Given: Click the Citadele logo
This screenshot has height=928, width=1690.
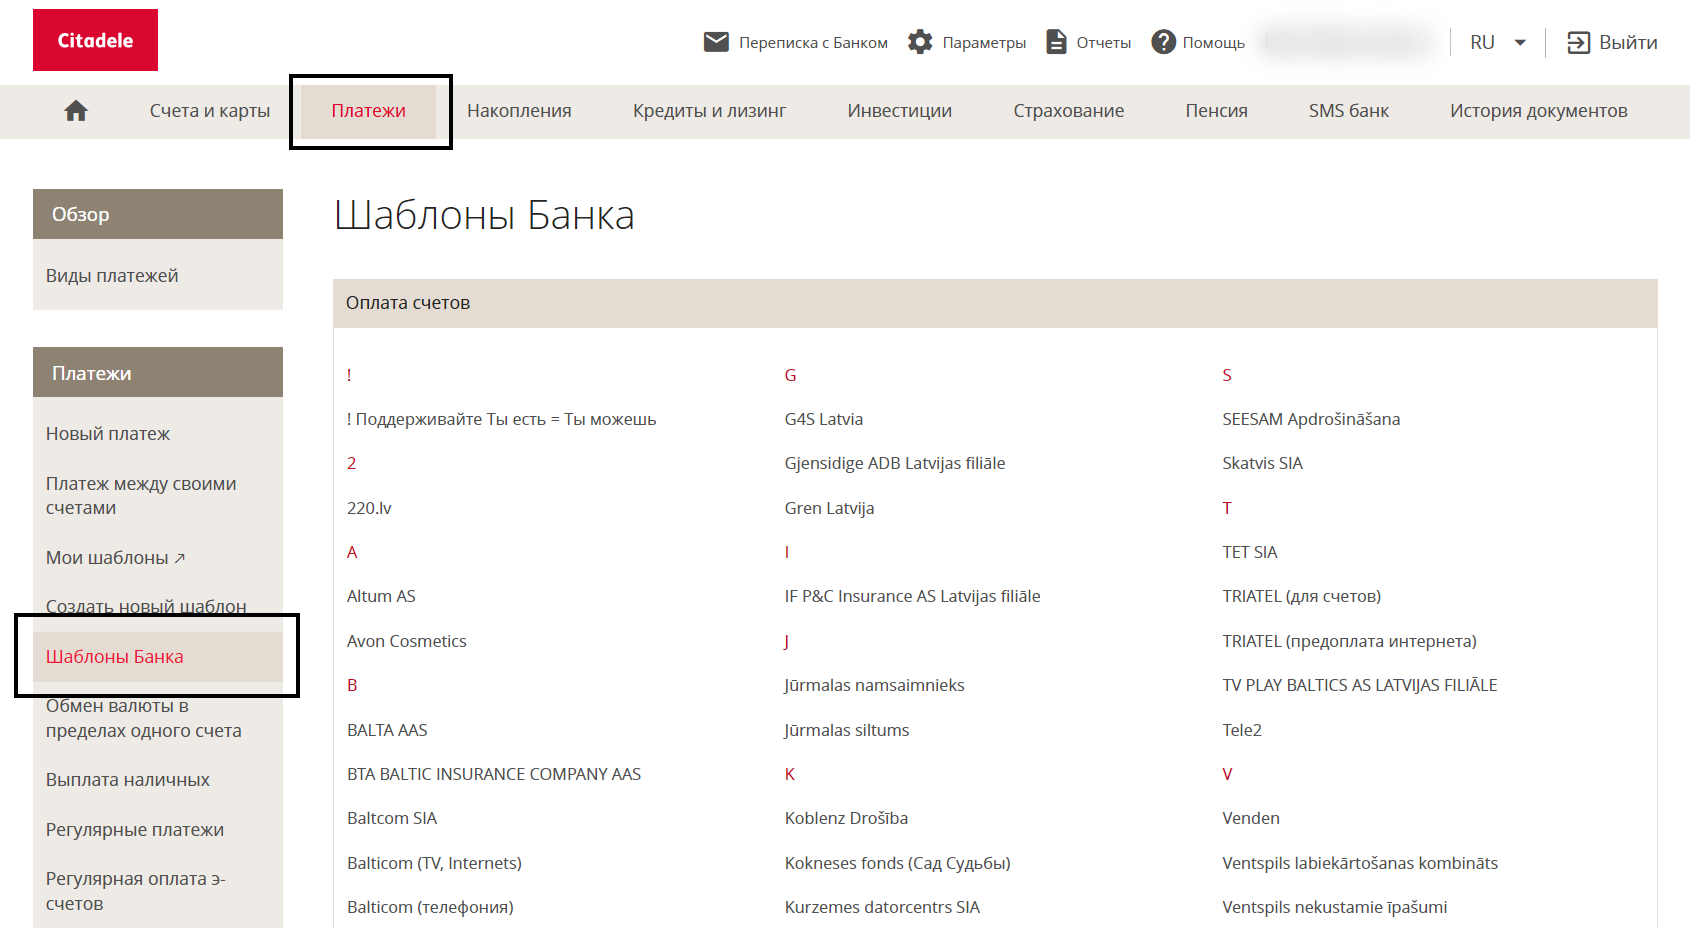Looking at the screenshot, I should 95,40.
